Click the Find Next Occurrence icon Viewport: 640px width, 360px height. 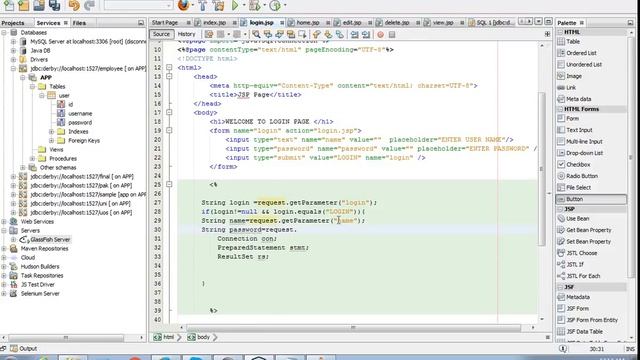[x=279, y=34]
